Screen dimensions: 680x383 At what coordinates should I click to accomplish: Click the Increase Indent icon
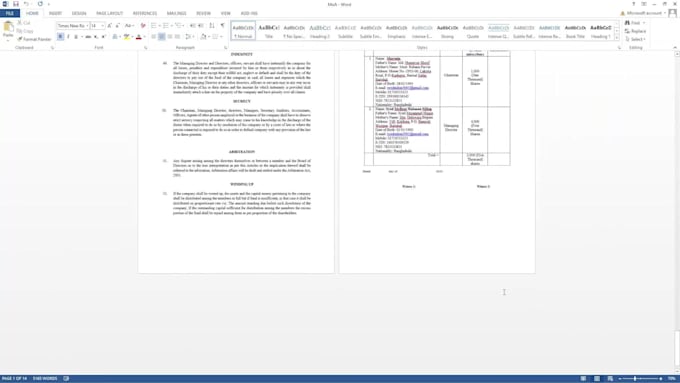(200, 26)
